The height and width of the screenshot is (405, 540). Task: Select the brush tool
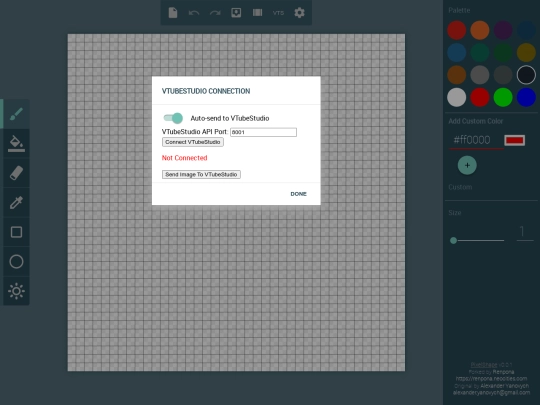(x=16, y=114)
